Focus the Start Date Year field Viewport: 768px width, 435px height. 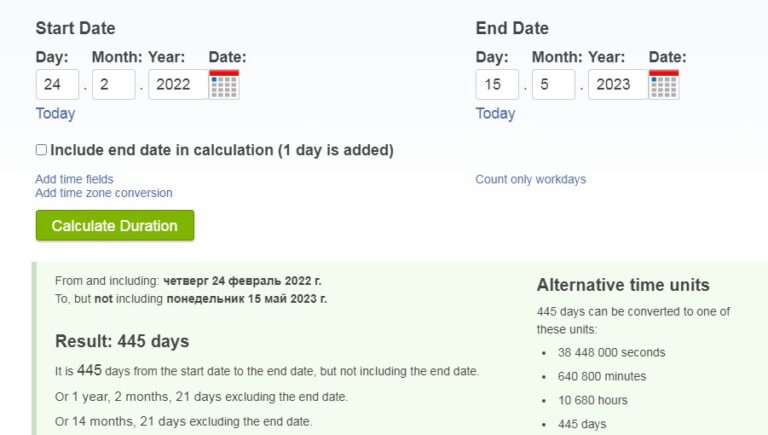tap(178, 84)
